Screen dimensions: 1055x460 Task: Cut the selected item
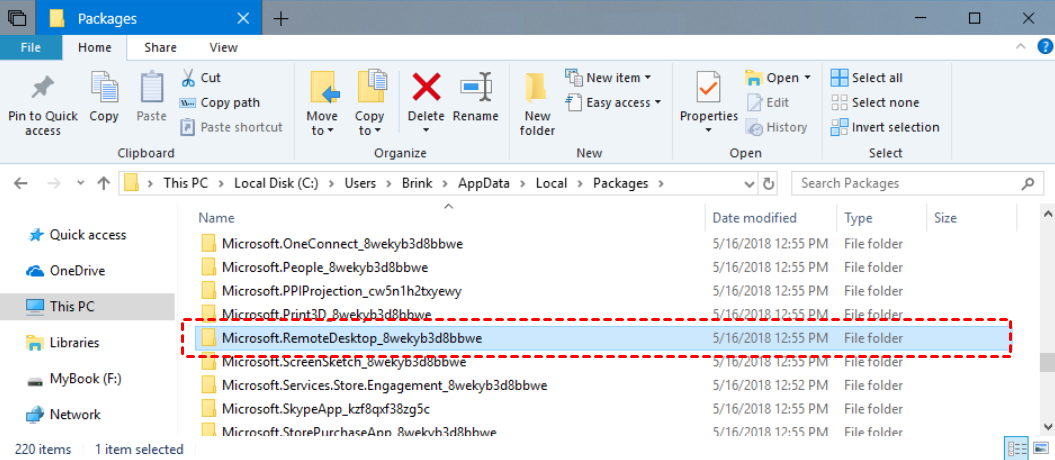[x=201, y=78]
